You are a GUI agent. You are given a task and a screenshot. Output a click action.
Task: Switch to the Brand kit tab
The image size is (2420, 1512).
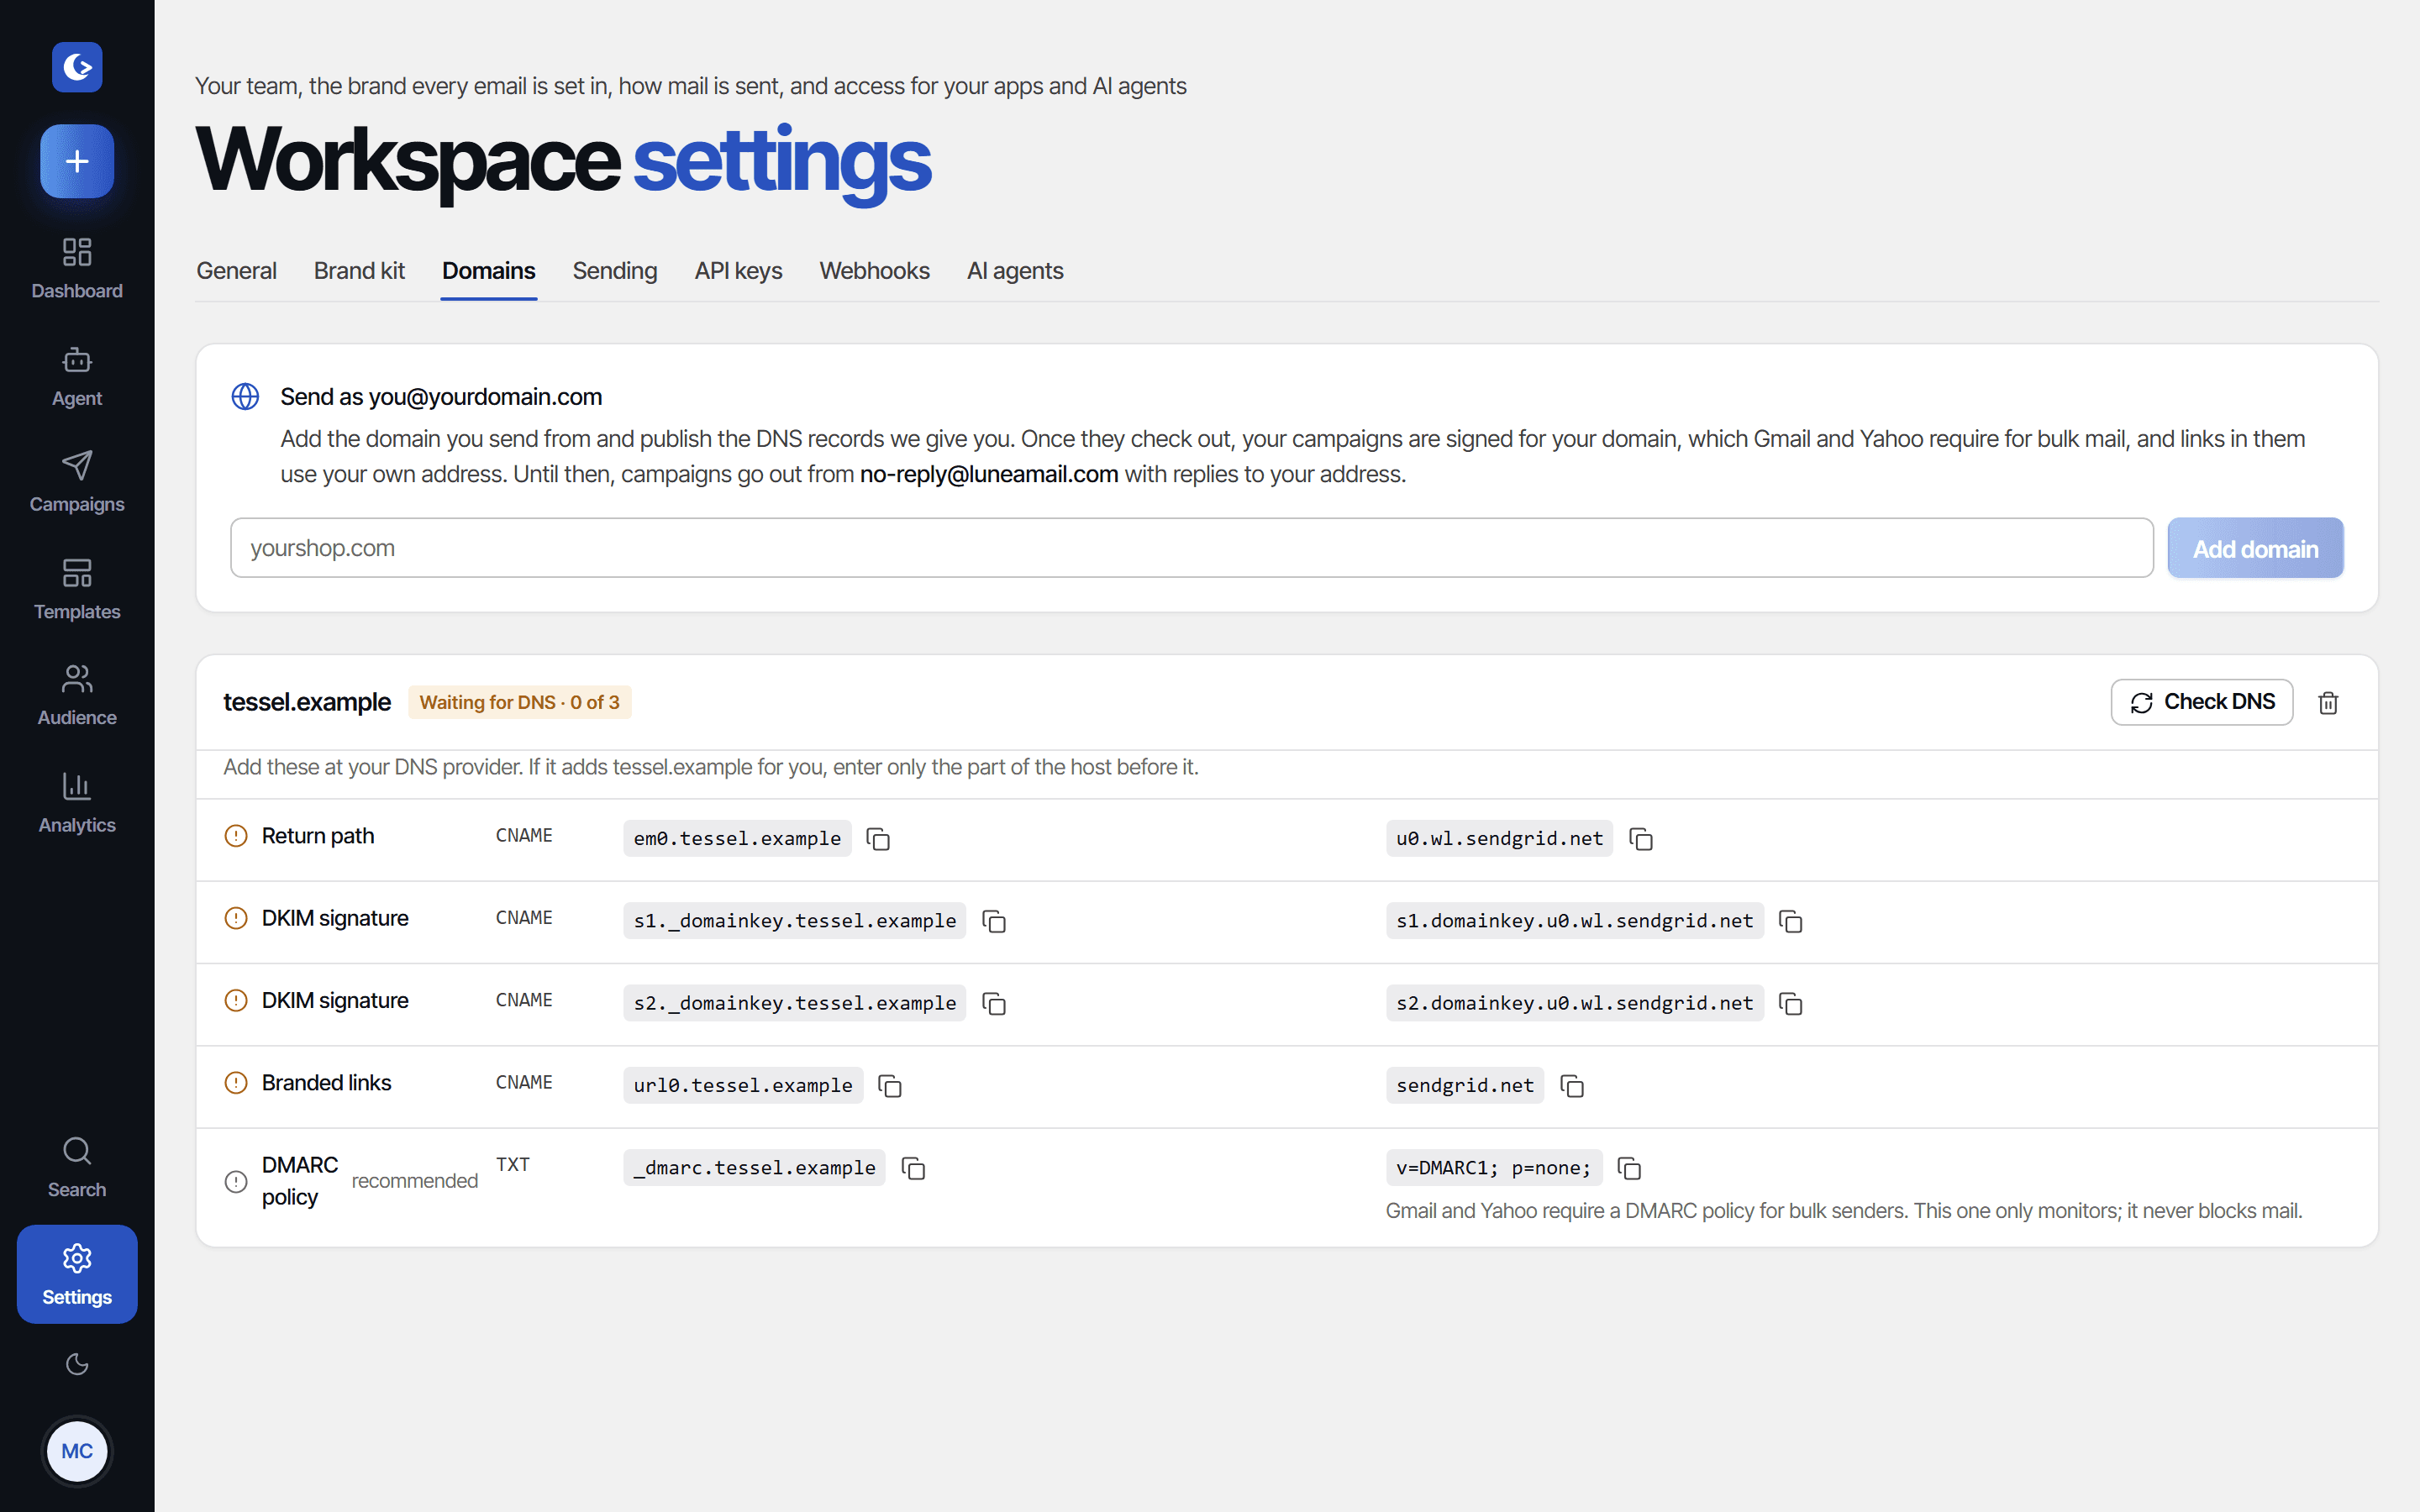359,271
